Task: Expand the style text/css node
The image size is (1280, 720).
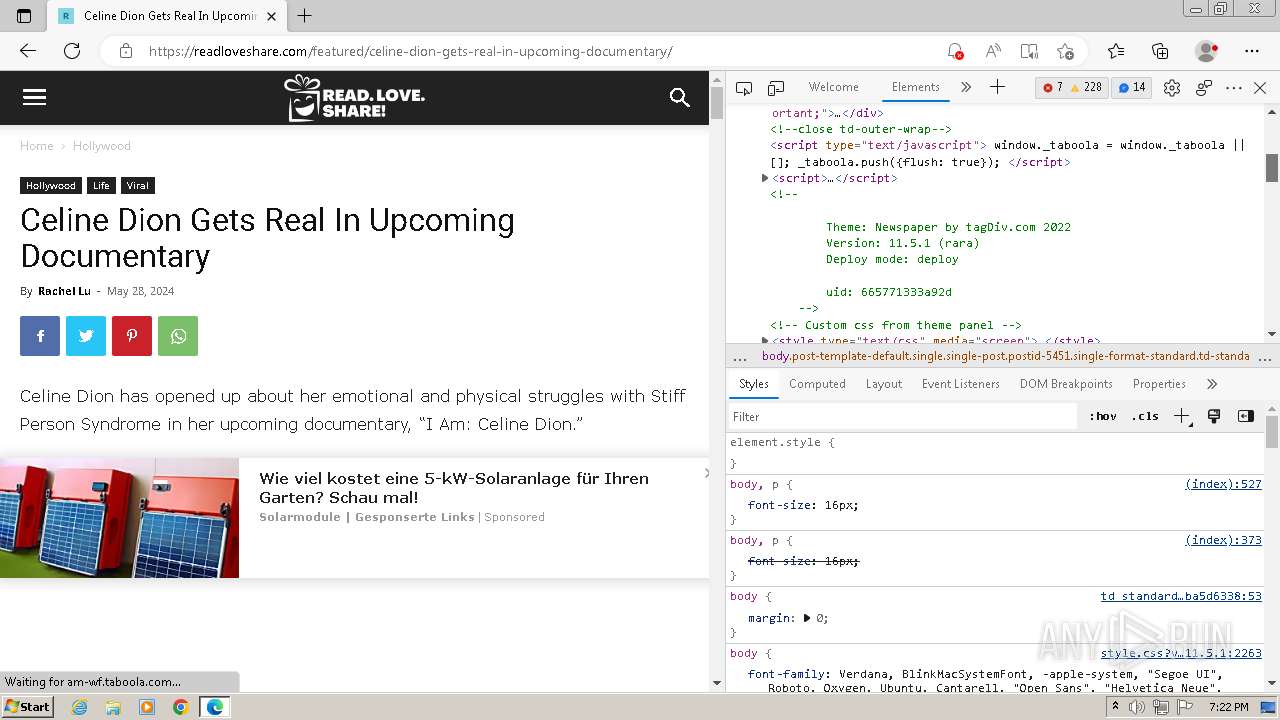Action: (x=765, y=341)
